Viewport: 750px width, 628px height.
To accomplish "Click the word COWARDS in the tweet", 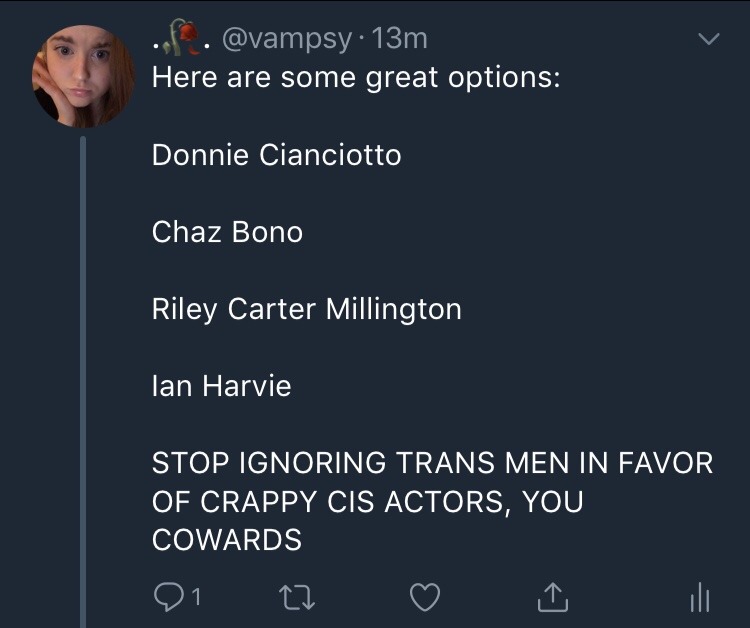I will (226, 540).
